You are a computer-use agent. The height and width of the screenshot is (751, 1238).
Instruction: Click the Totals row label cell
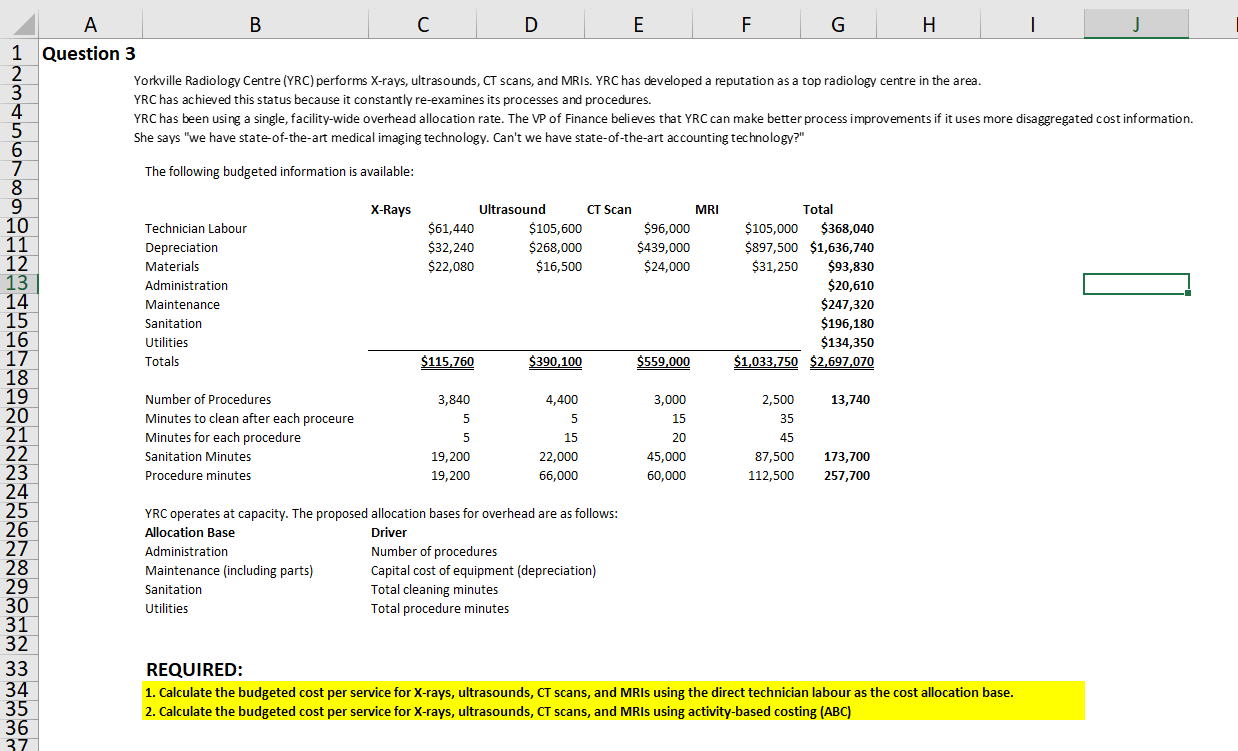coord(162,361)
